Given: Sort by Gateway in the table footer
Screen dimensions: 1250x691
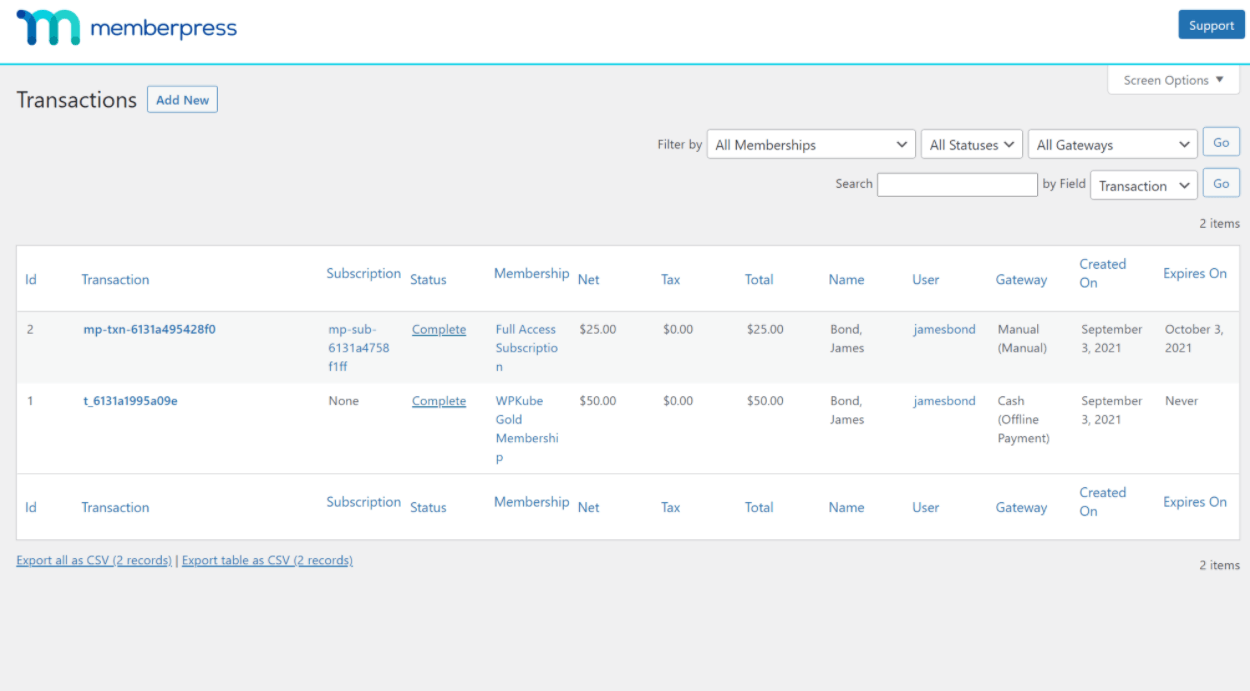Looking at the screenshot, I should (1021, 508).
